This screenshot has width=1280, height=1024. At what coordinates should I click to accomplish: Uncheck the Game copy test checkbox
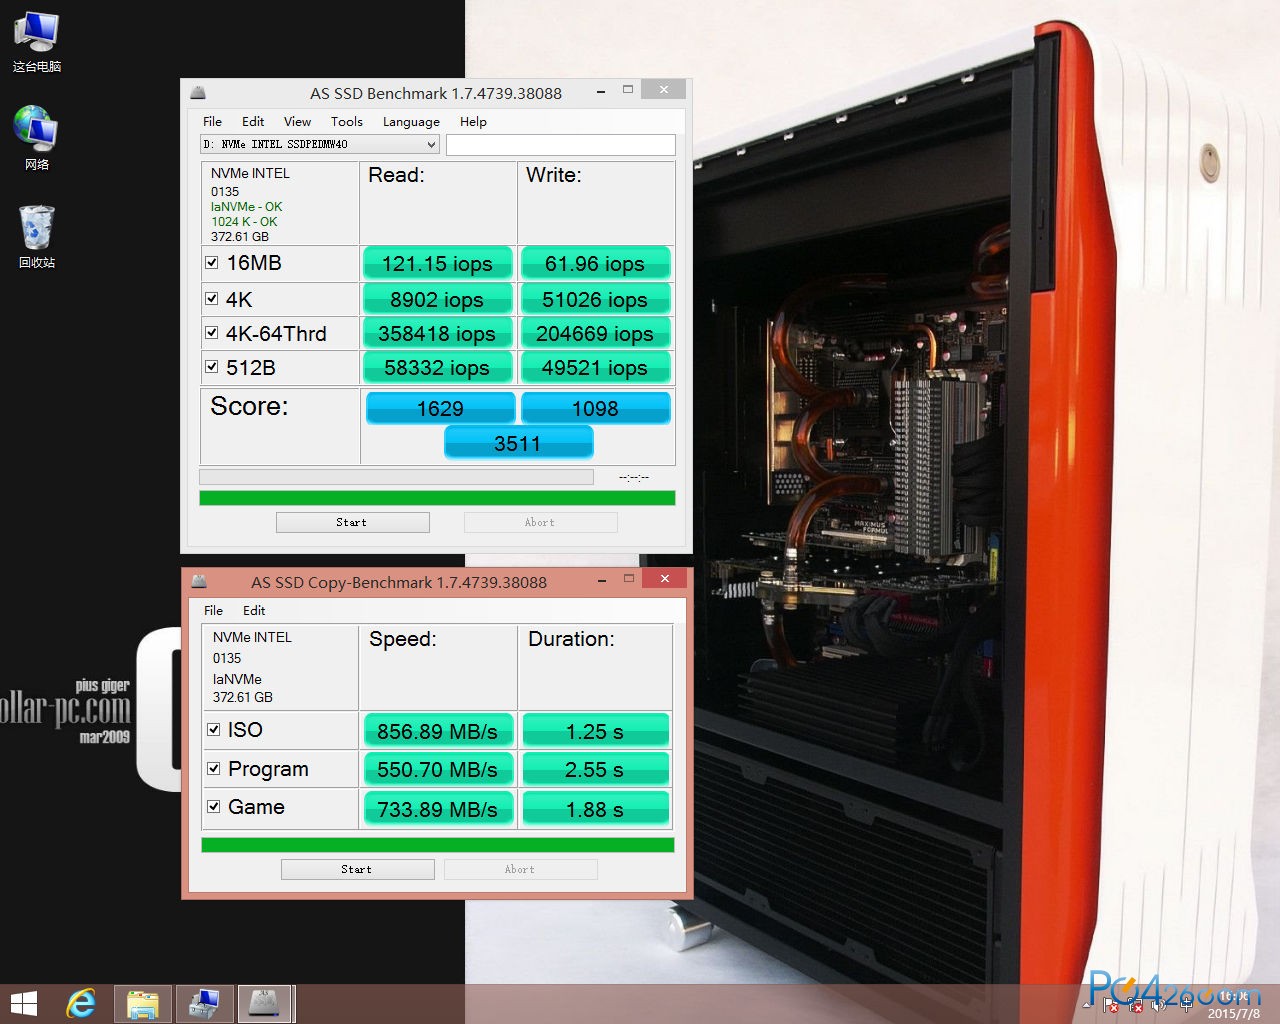pos(213,806)
